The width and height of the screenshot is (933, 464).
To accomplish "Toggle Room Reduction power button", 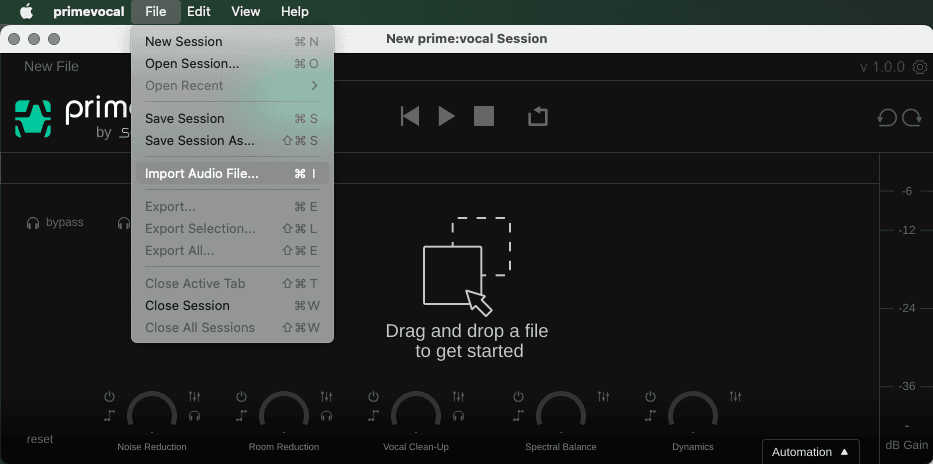I will 241,396.
